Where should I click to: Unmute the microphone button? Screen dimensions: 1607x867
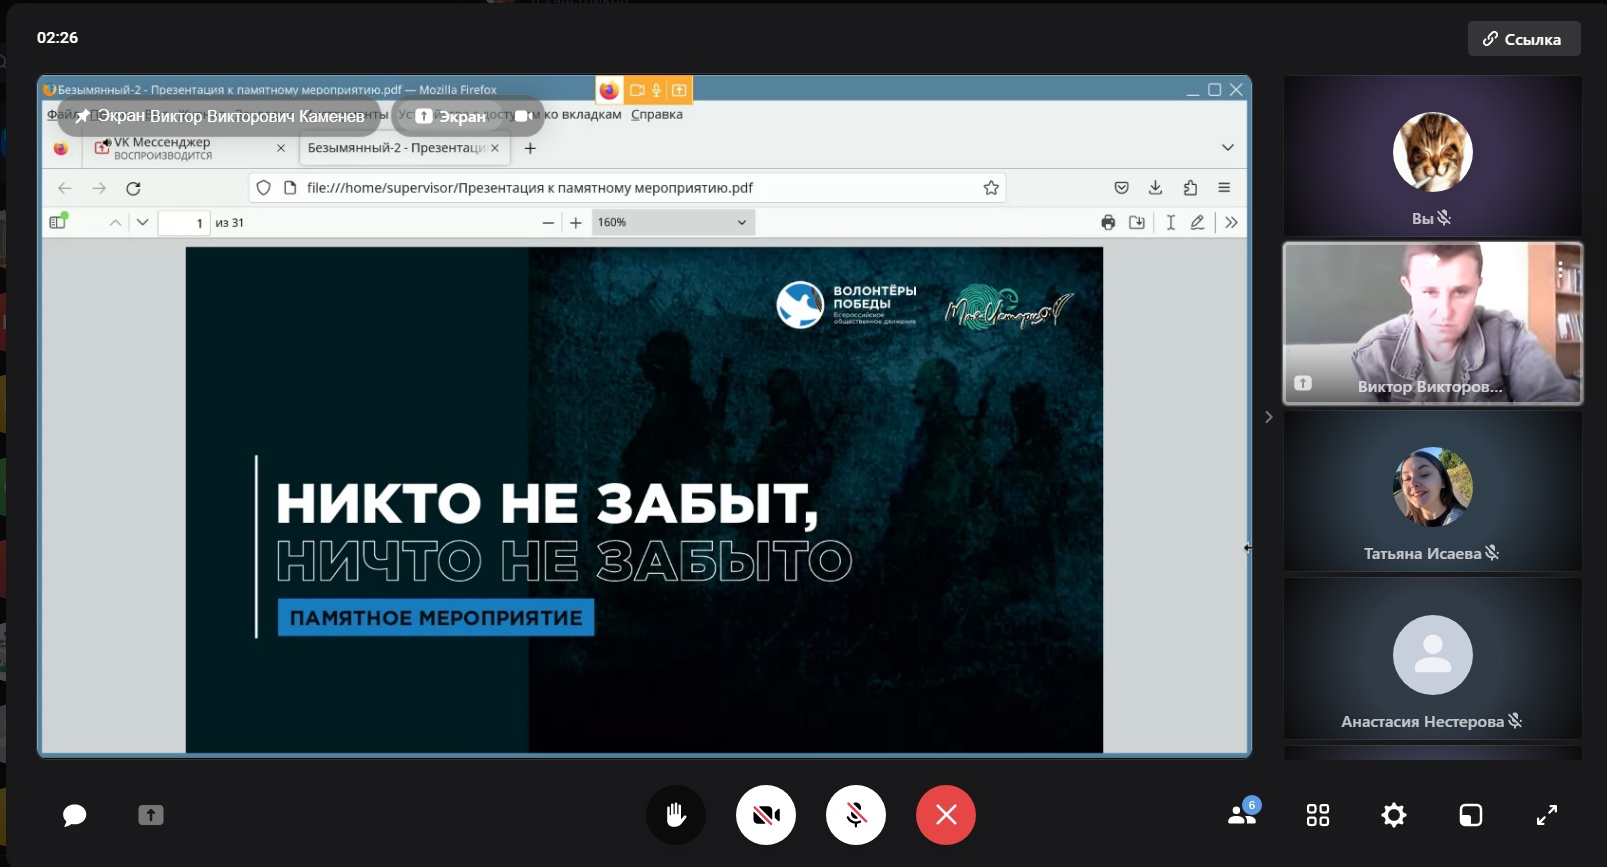(x=856, y=815)
